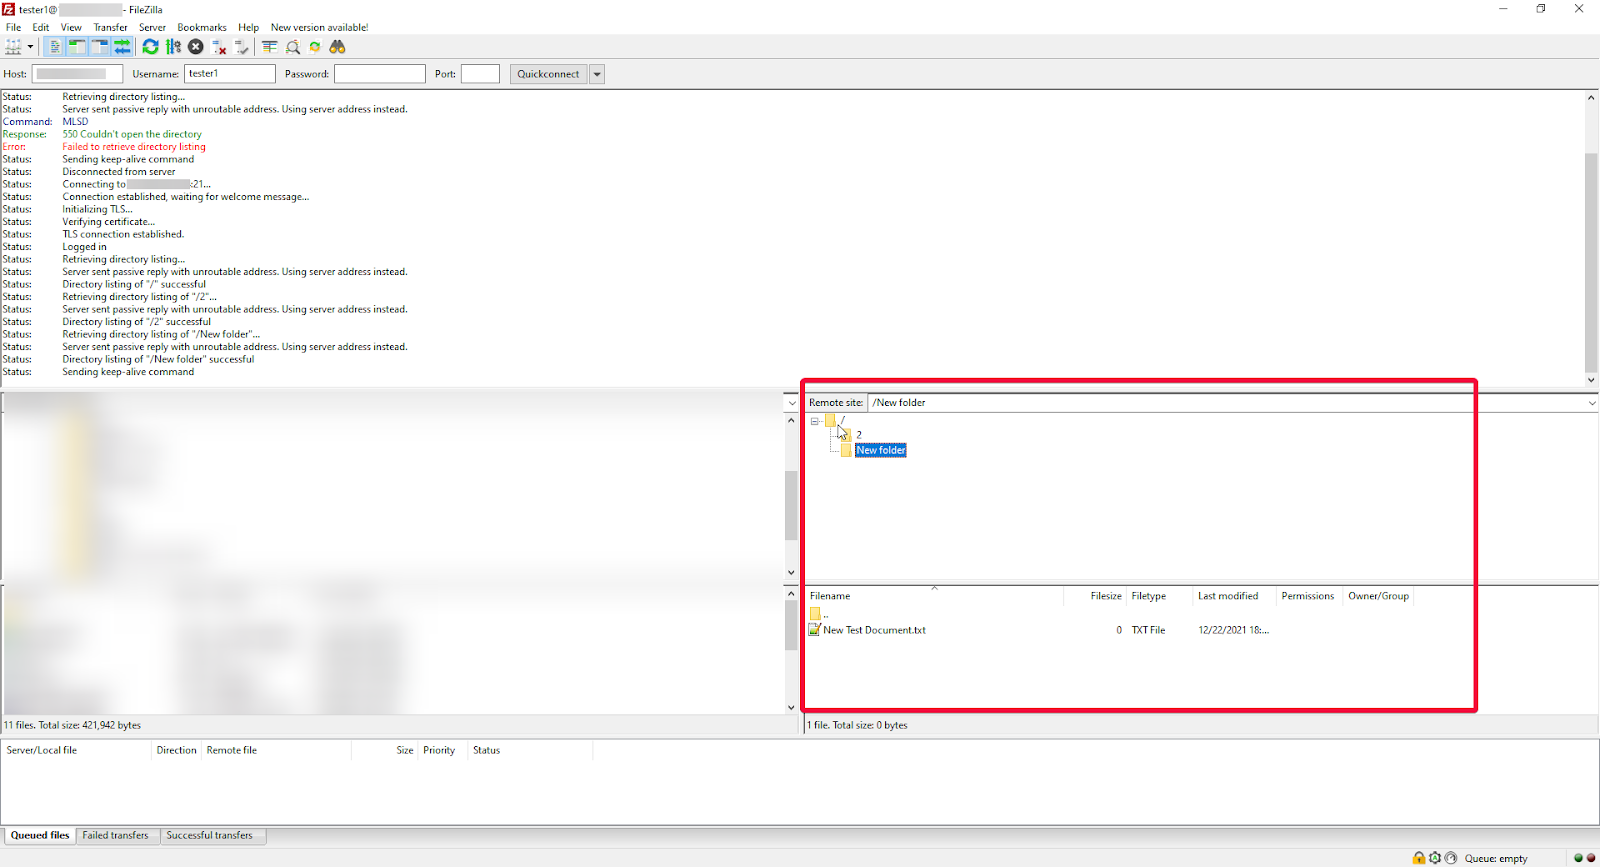
Task: Open the View menu
Action: click(x=71, y=27)
